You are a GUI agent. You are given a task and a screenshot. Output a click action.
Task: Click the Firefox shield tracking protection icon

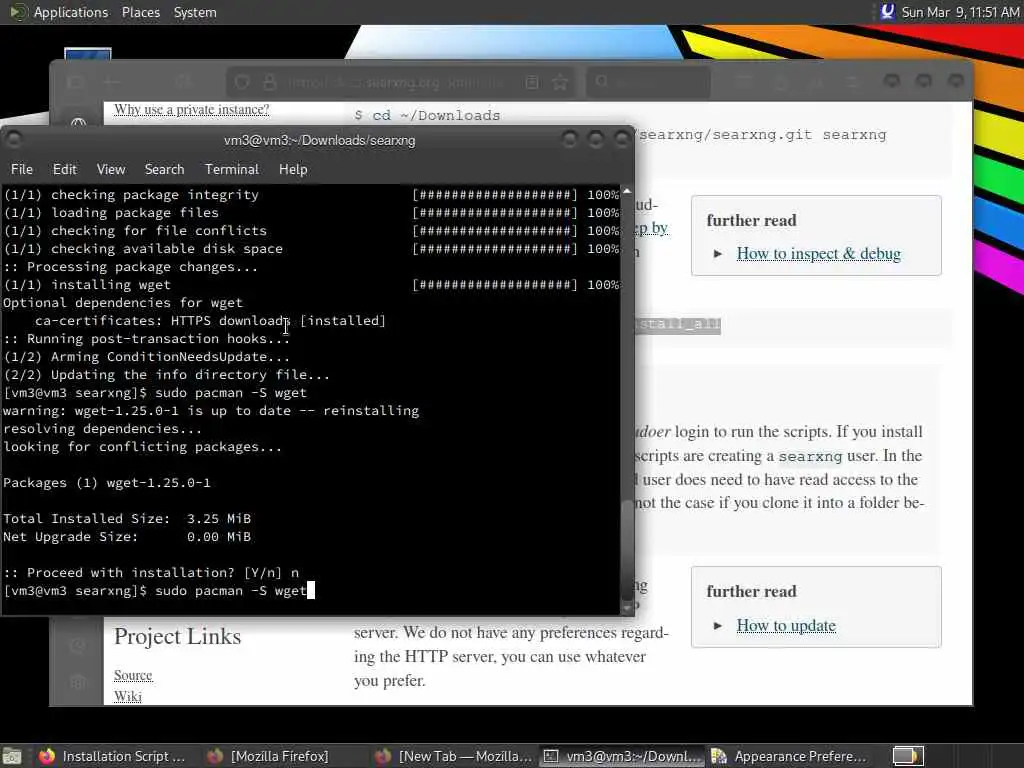click(242, 82)
